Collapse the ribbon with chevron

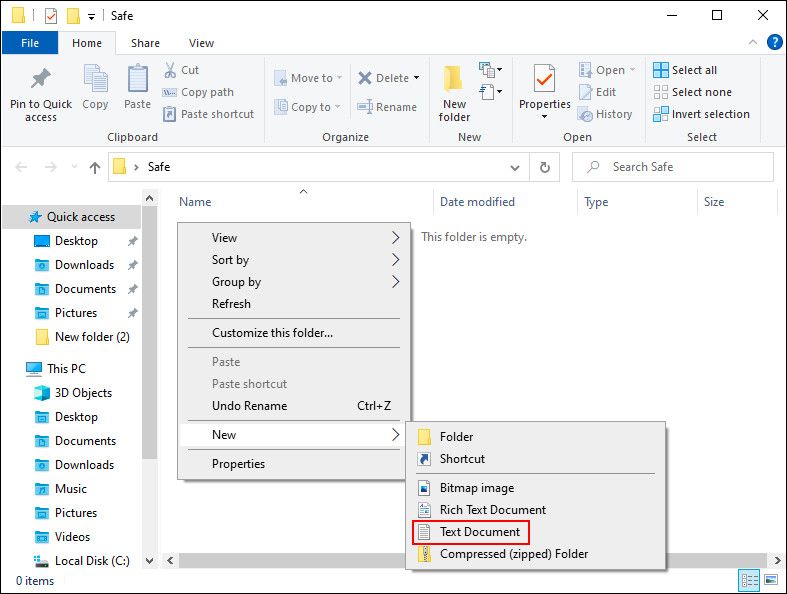[x=752, y=43]
